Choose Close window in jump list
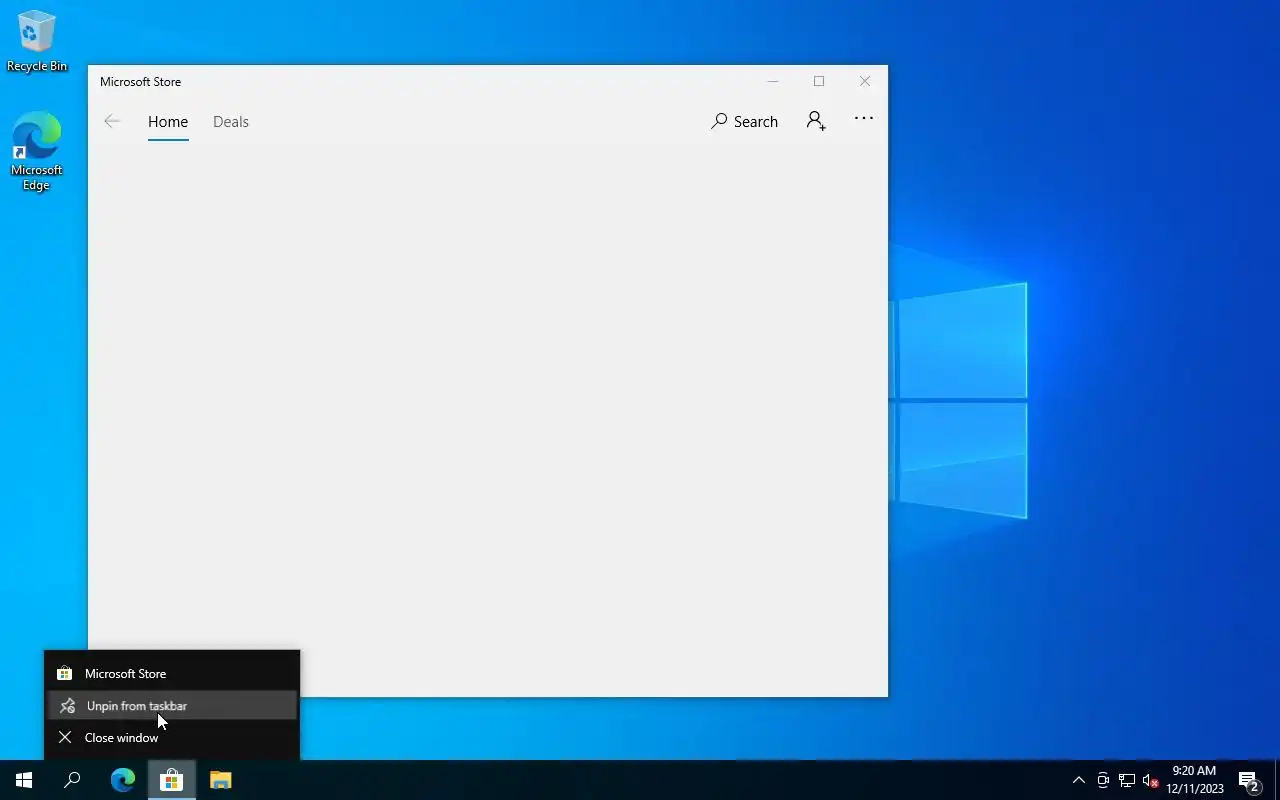The height and width of the screenshot is (800, 1280). [x=172, y=738]
